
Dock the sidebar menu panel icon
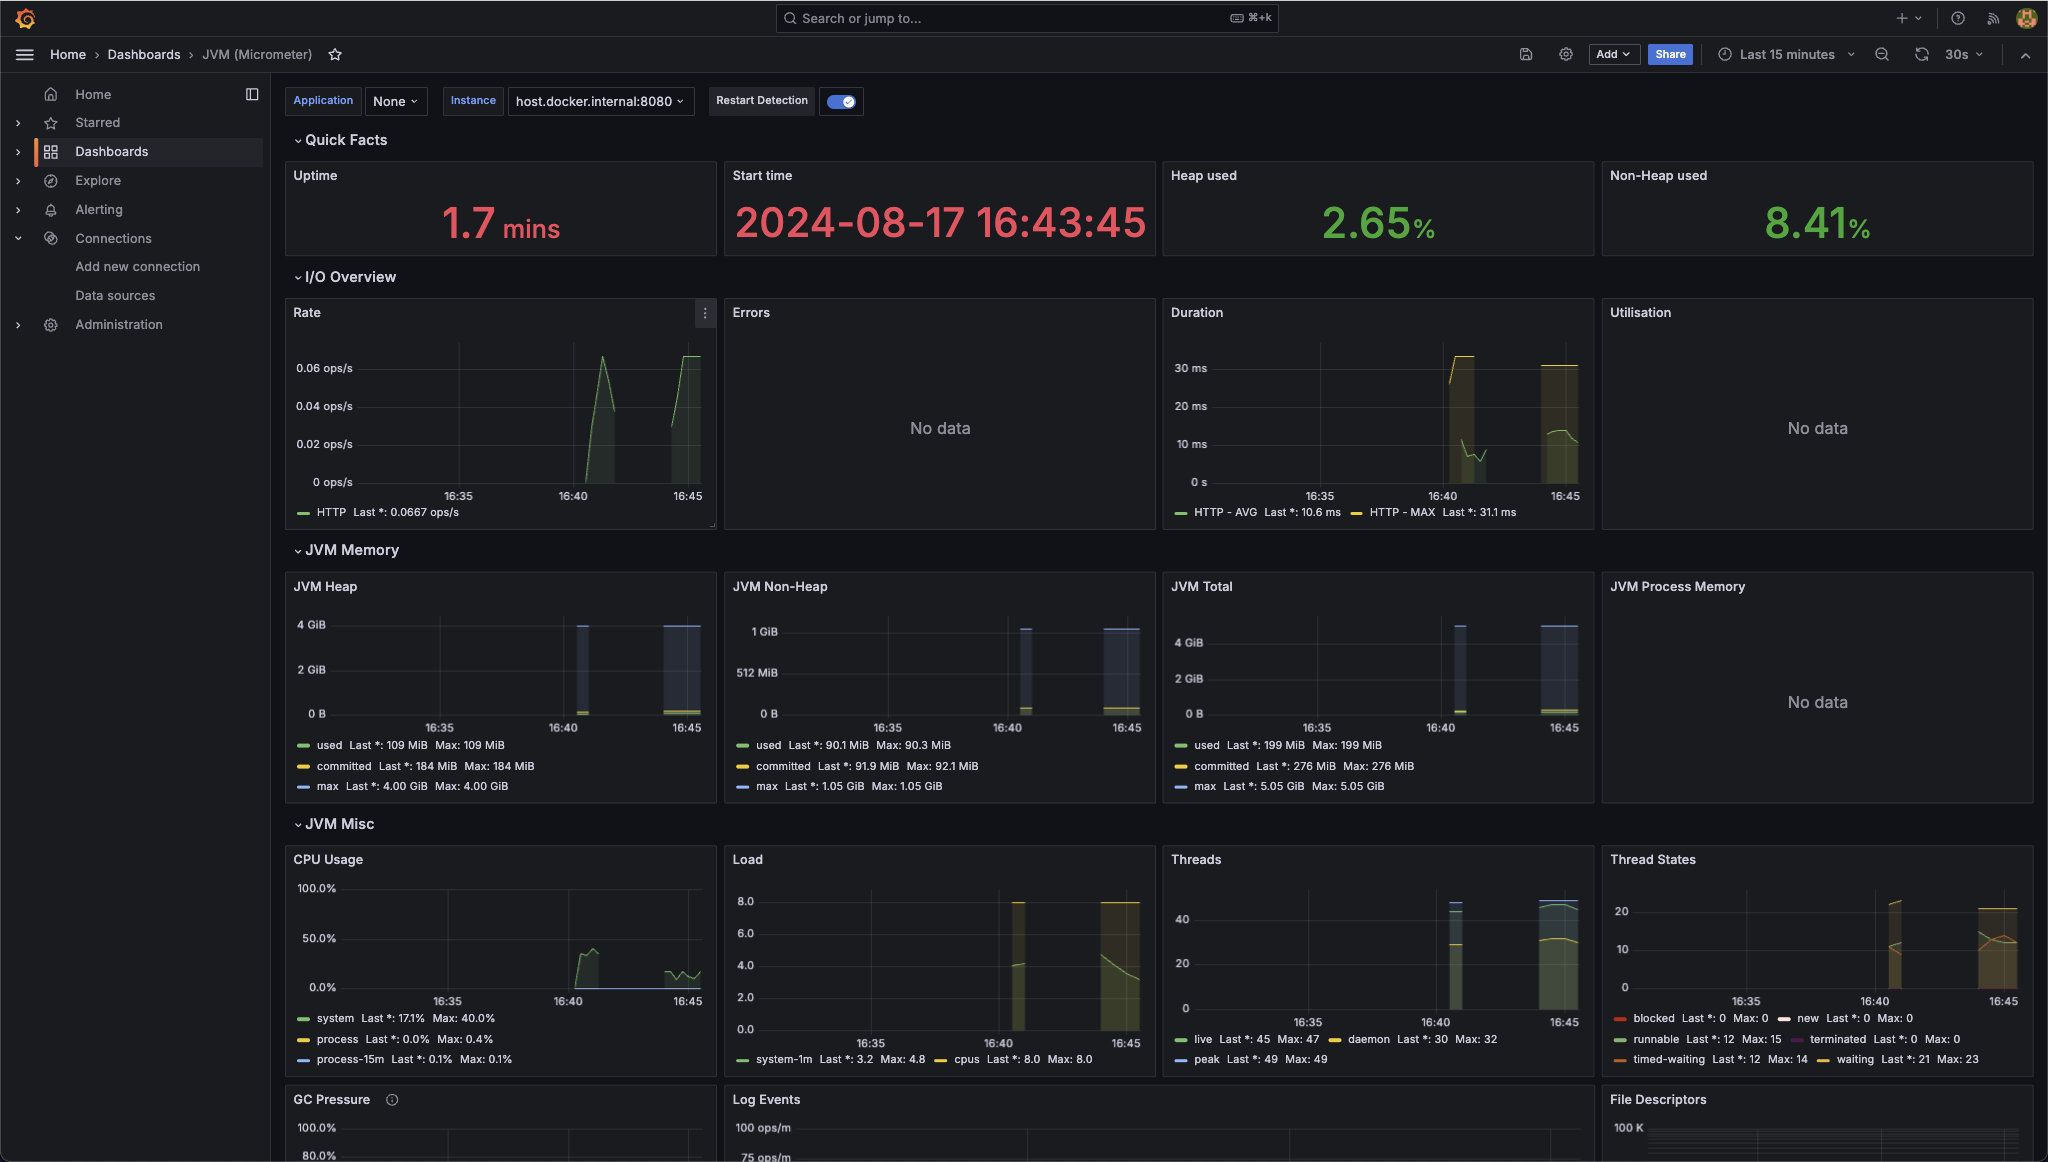(x=252, y=94)
